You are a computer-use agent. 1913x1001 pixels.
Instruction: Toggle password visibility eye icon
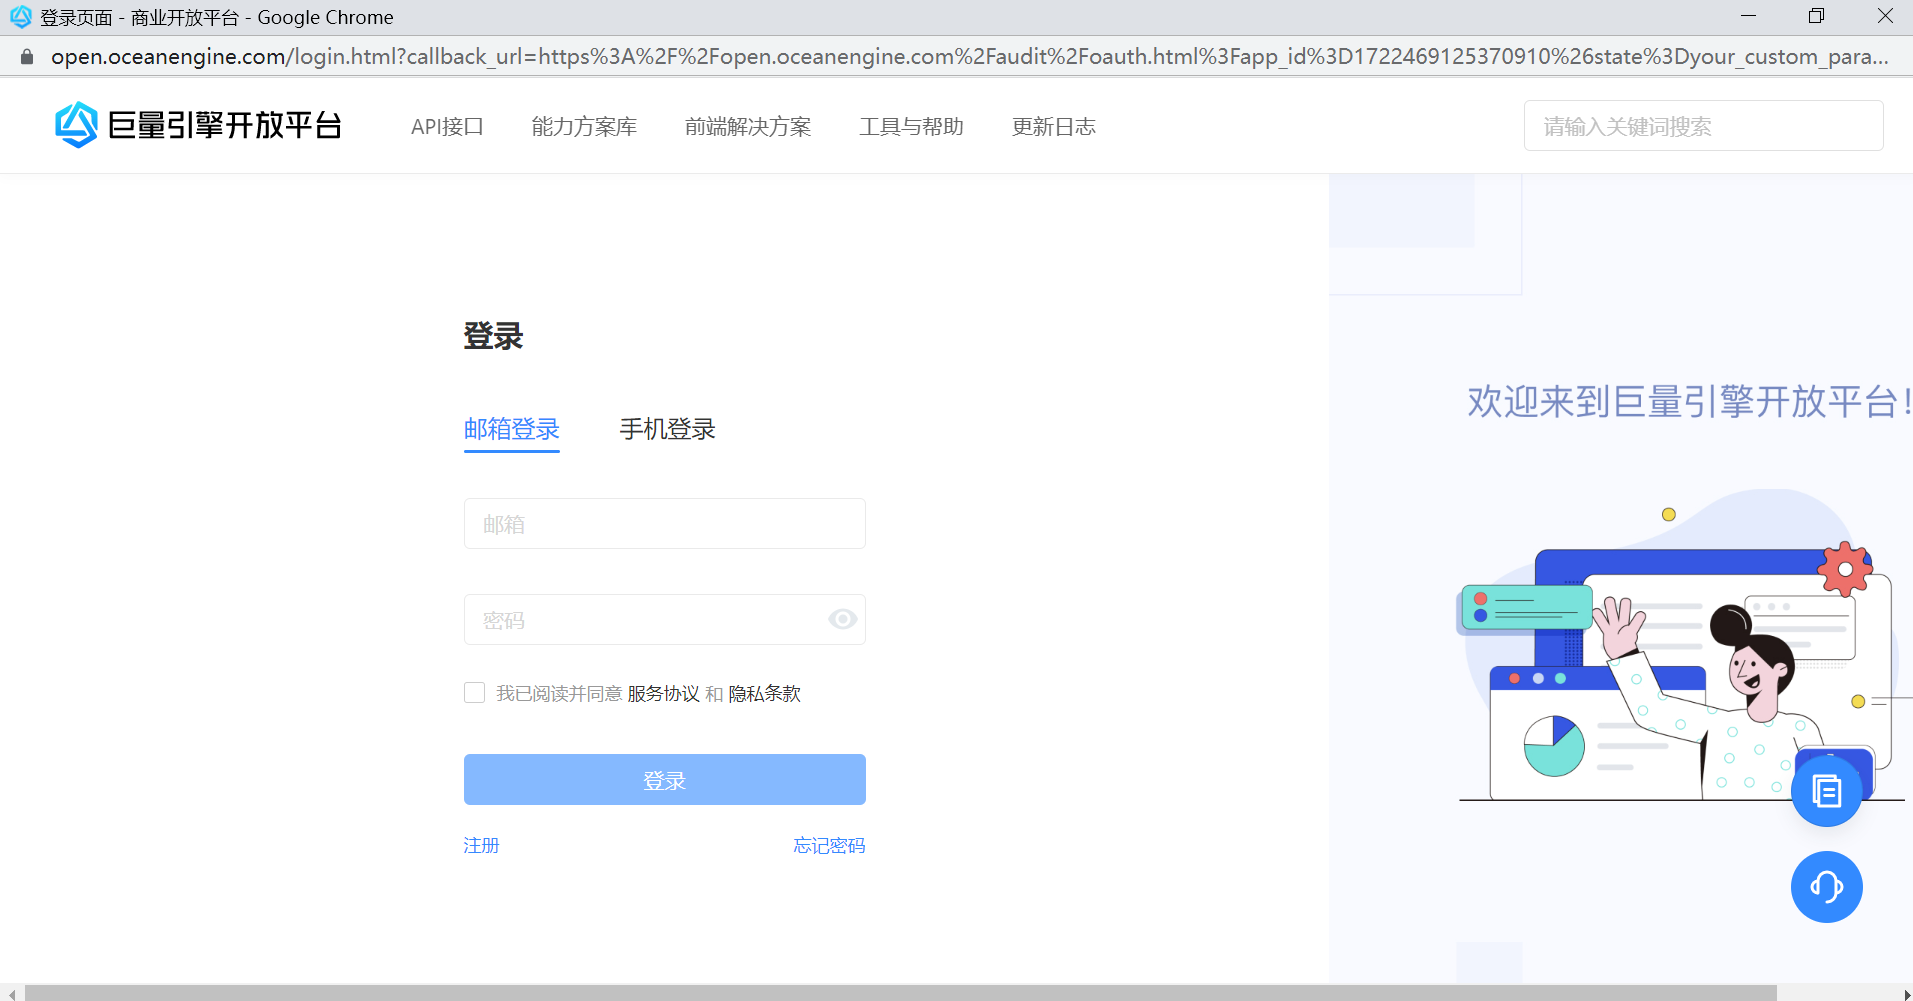[x=842, y=620]
